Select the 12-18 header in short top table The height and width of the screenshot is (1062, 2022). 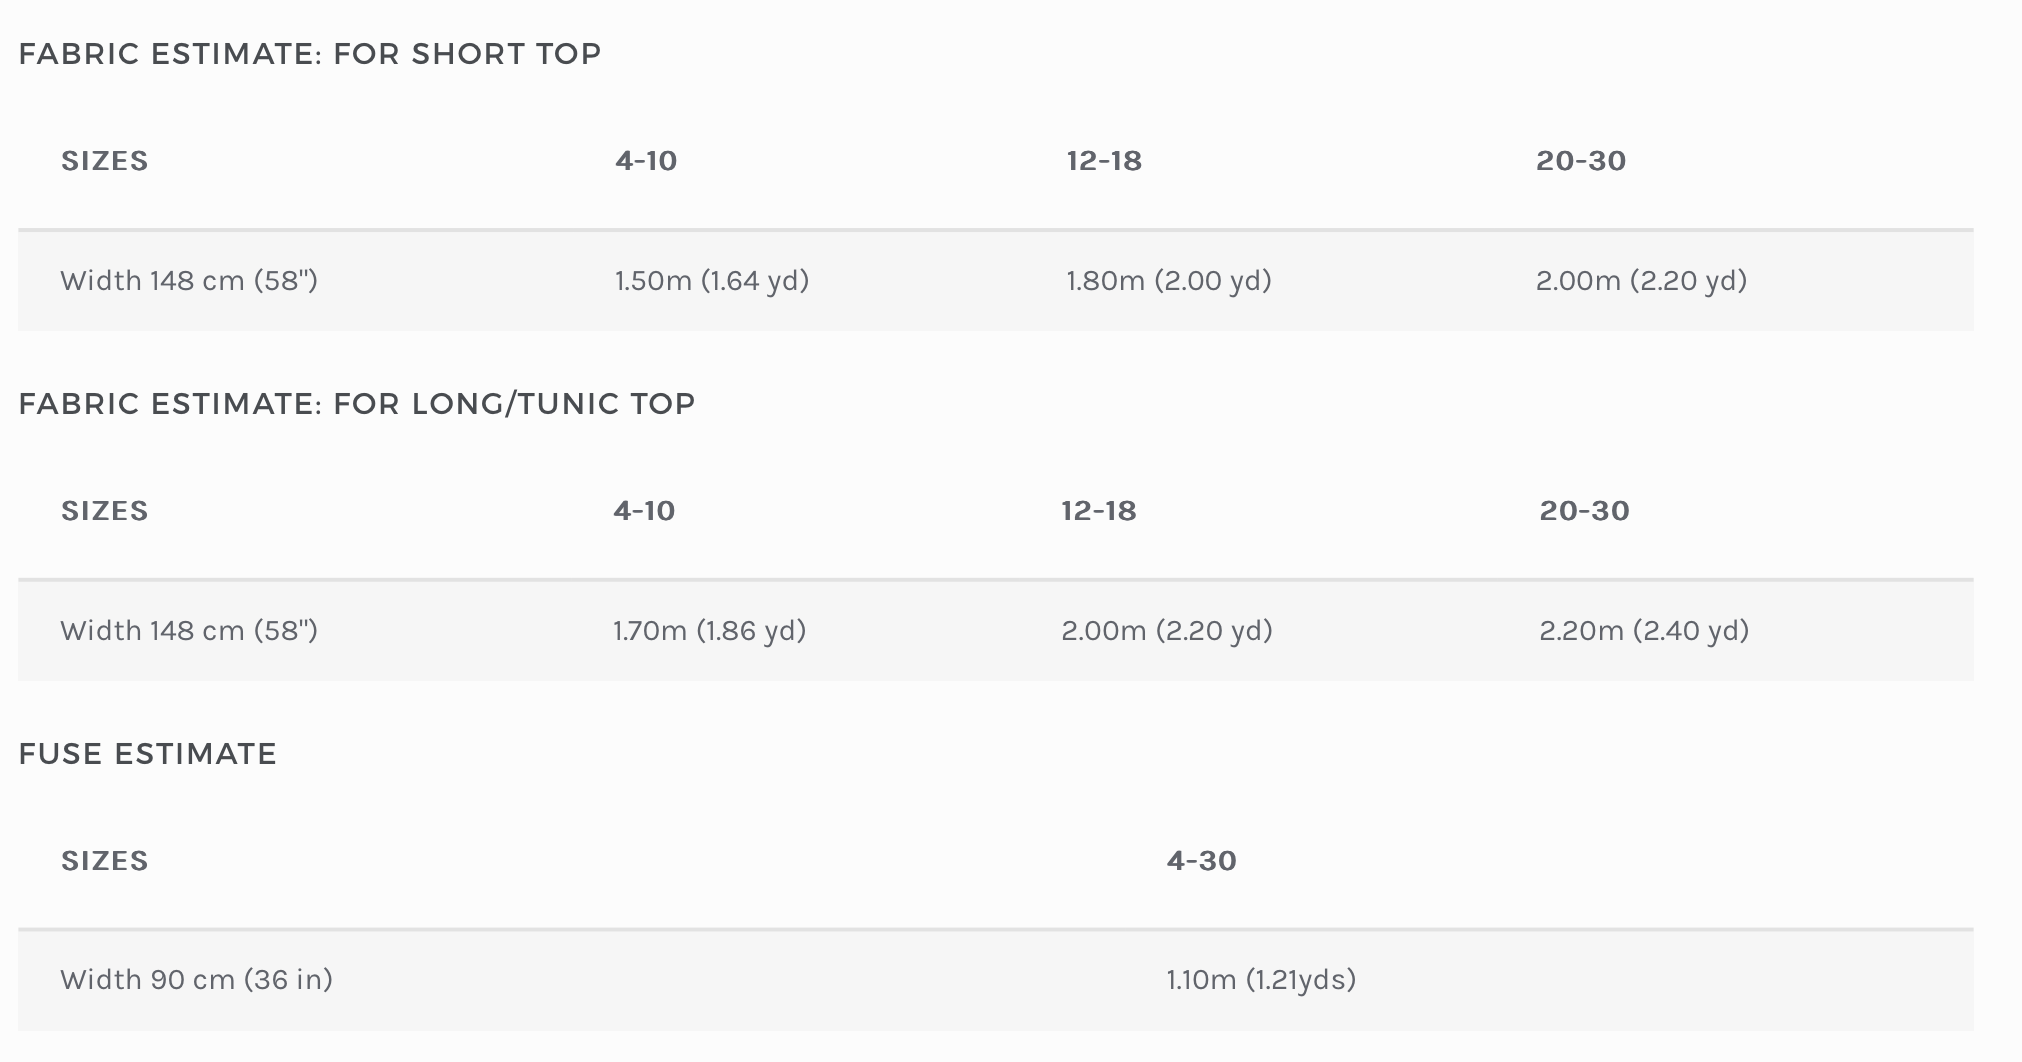tap(1104, 160)
